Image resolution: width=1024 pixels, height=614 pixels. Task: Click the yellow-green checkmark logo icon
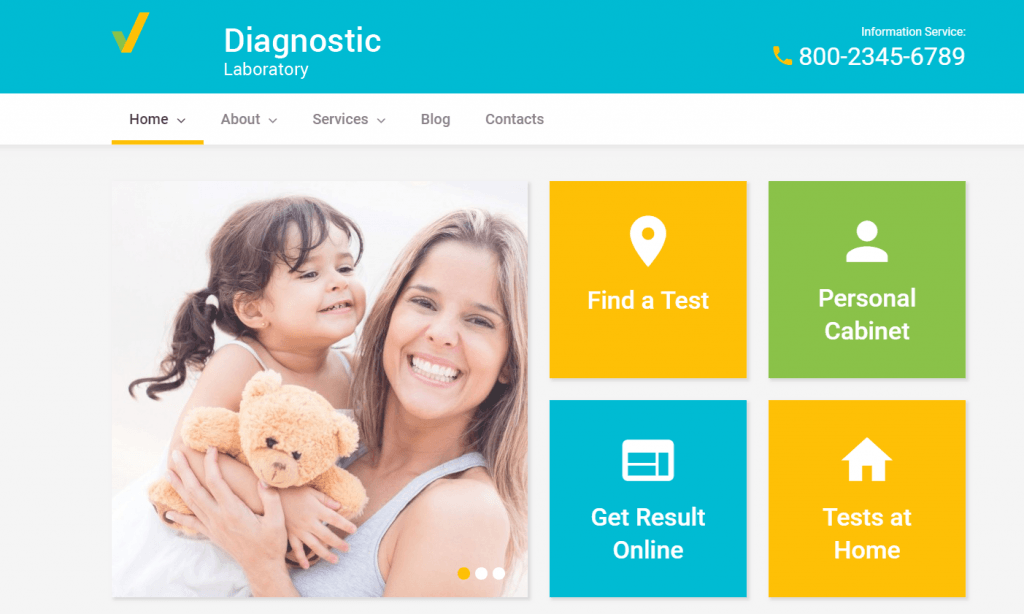click(131, 33)
